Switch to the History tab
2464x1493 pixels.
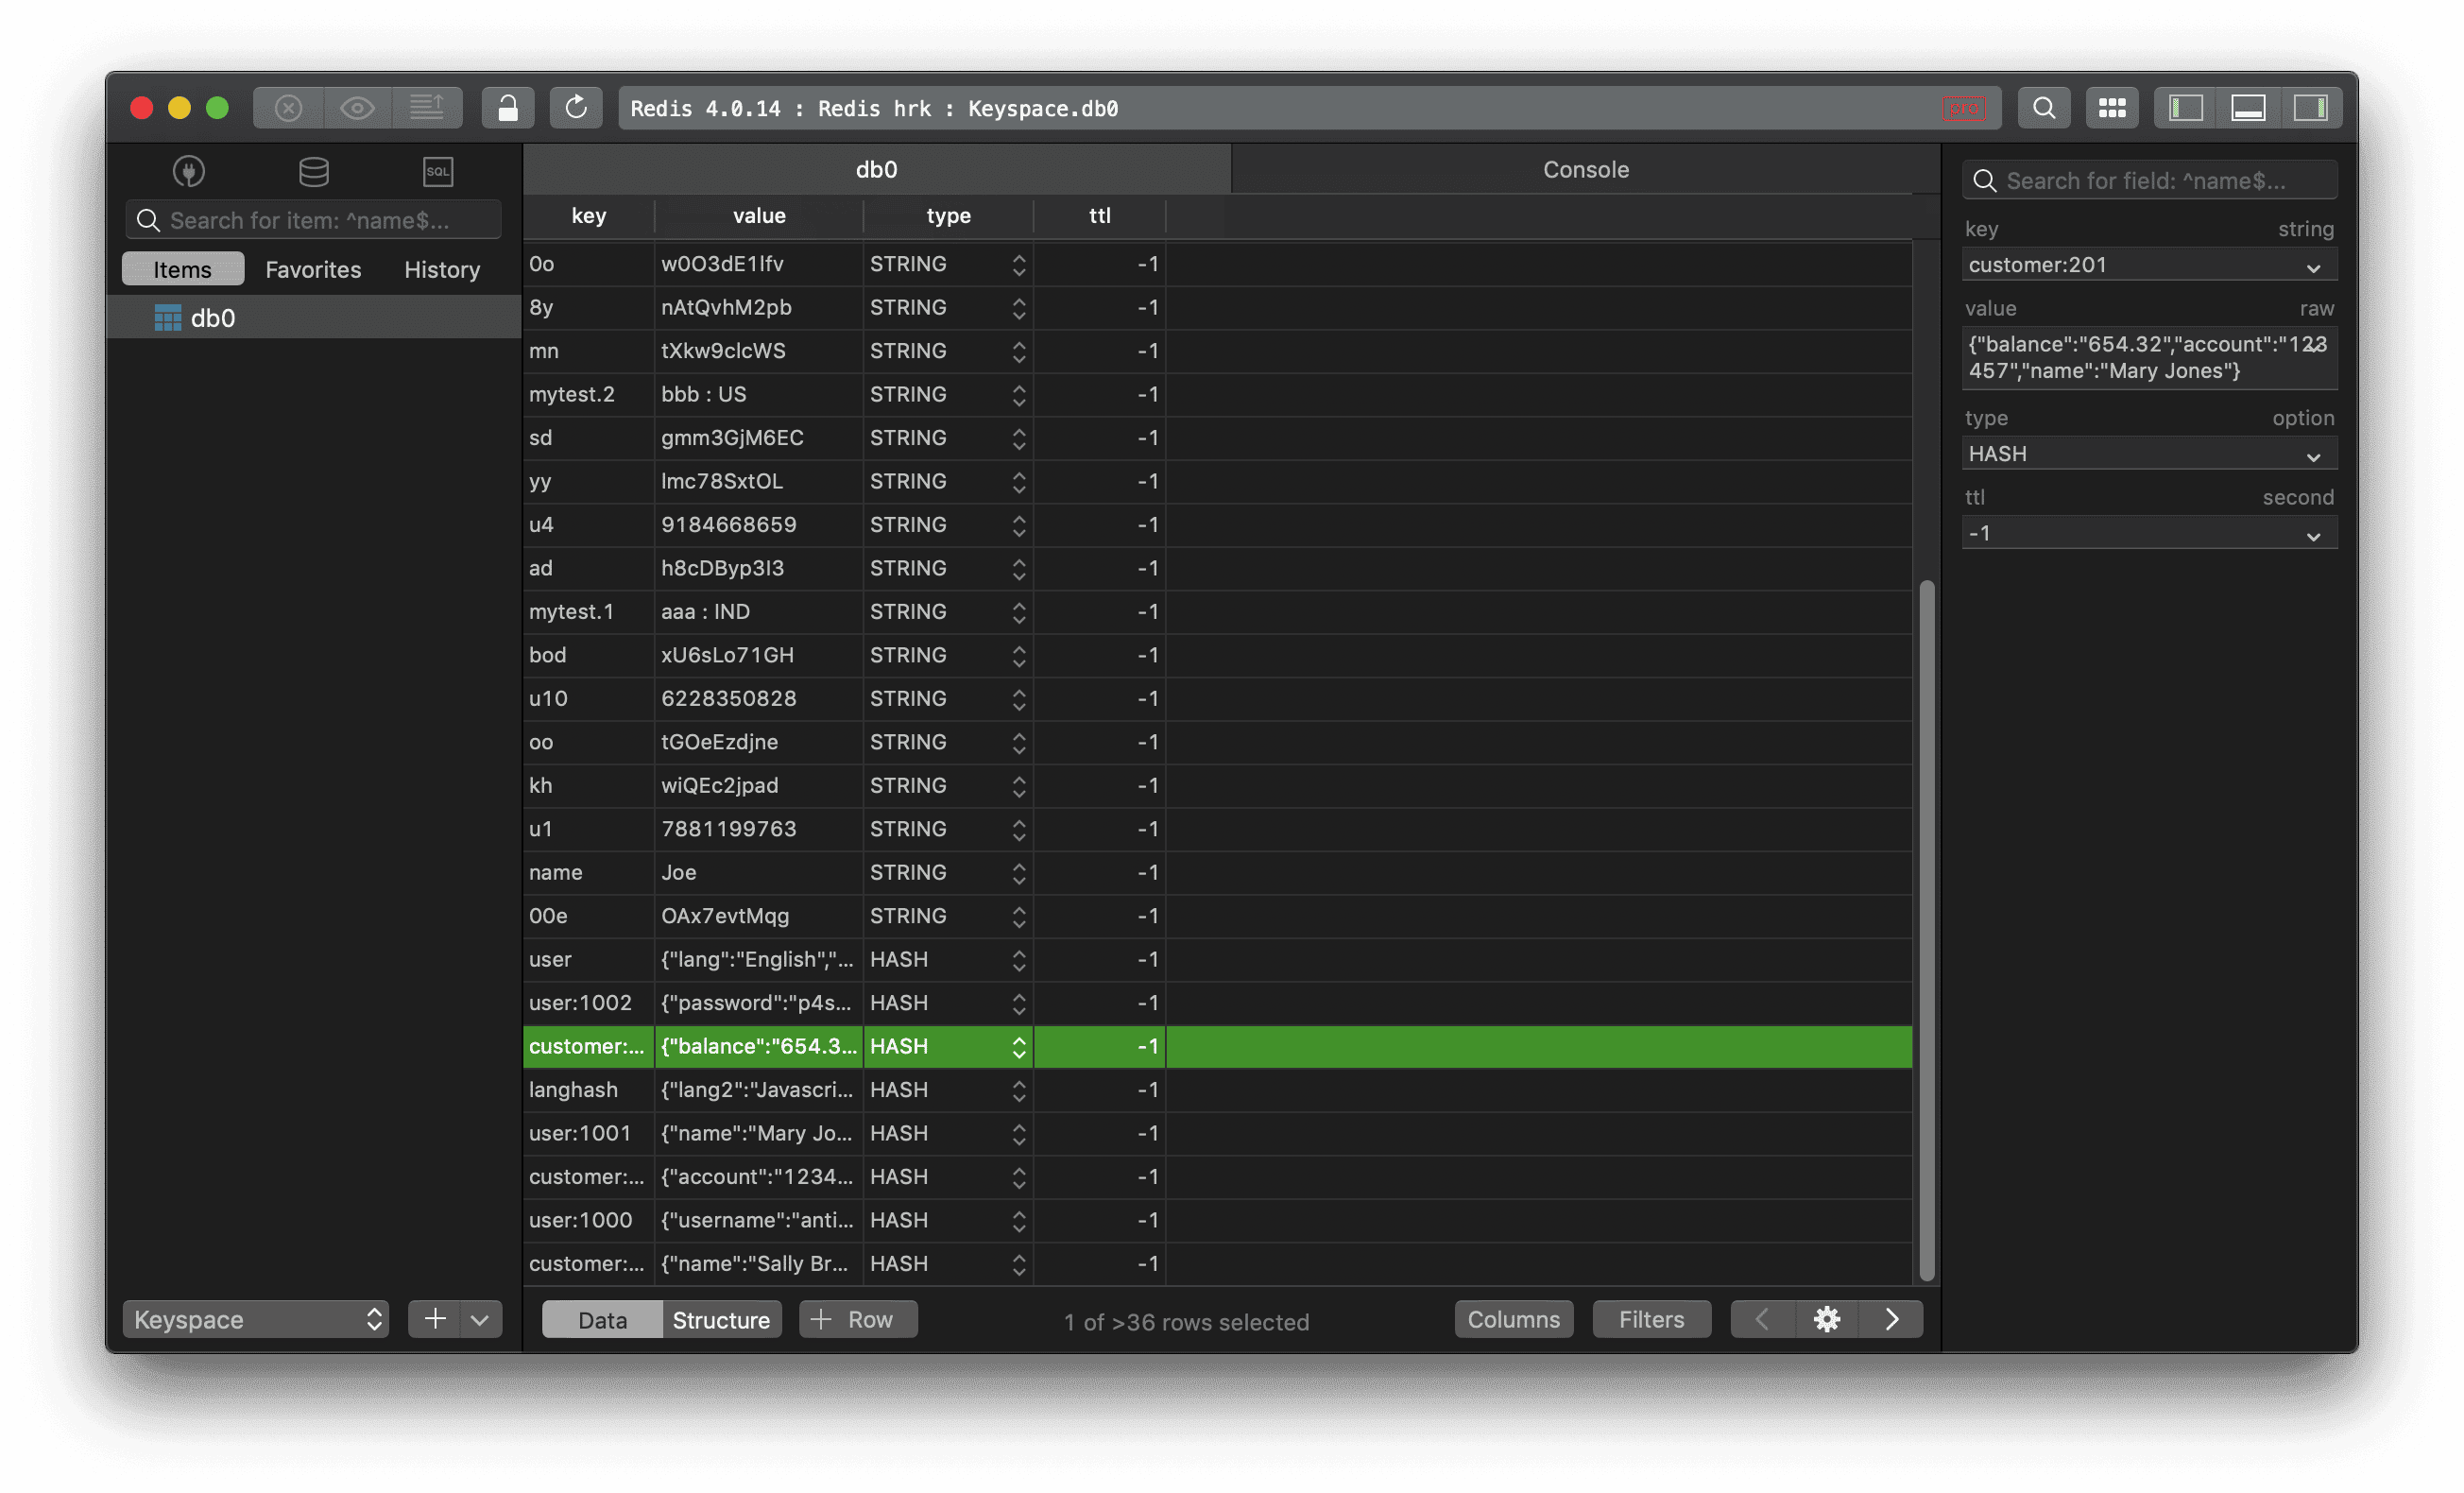[x=442, y=269]
